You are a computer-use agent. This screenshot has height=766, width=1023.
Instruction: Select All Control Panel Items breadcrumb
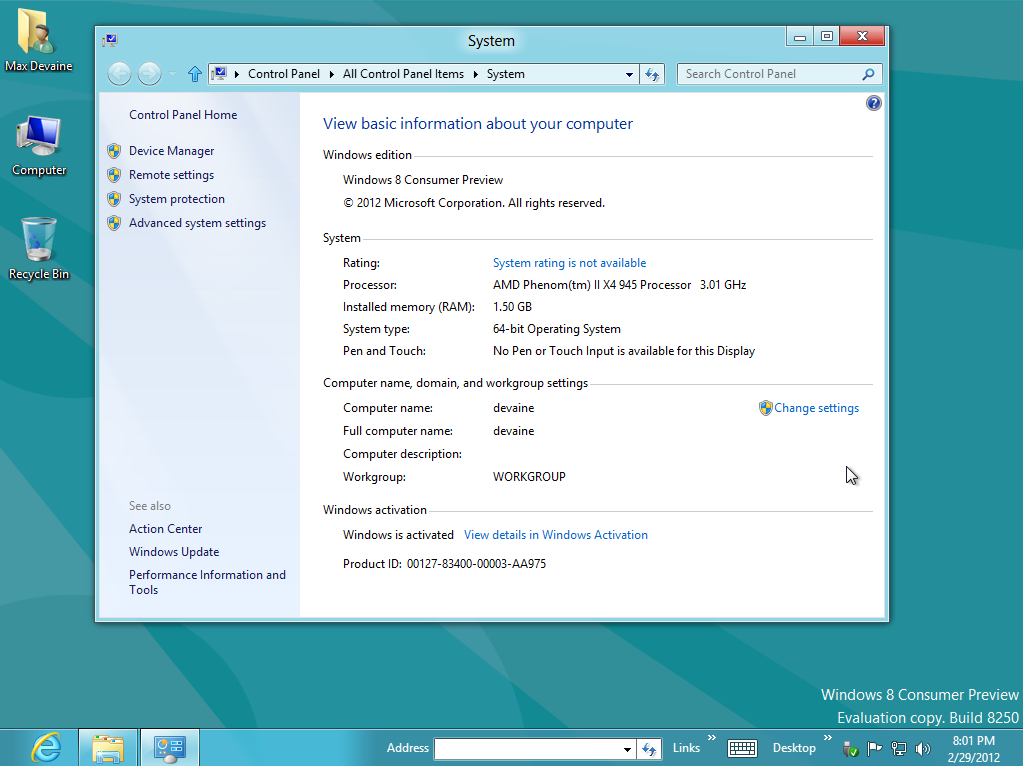coord(403,74)
